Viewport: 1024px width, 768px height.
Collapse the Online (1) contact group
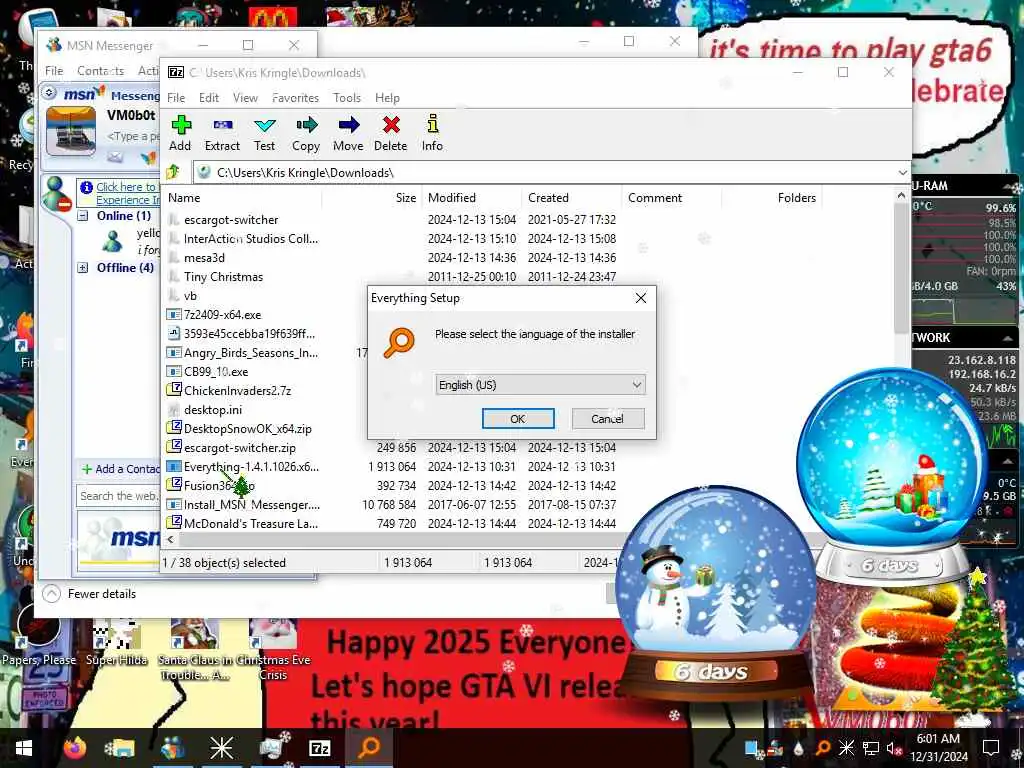[x=83, y=216]
